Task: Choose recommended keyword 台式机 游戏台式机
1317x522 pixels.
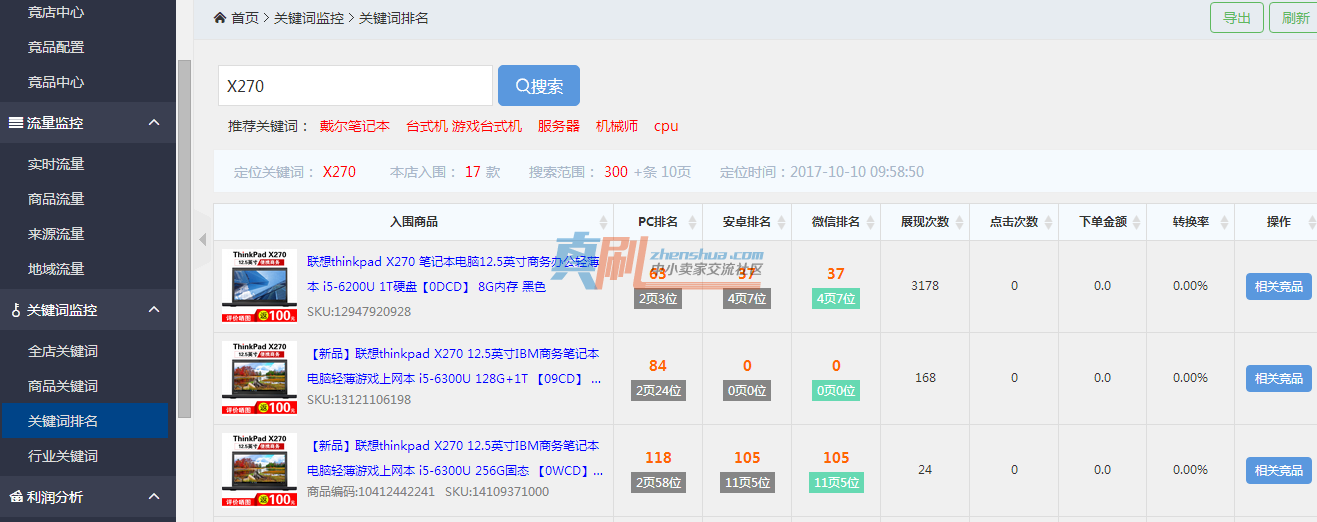Action: pyautogui.click(x=464, y=126)
